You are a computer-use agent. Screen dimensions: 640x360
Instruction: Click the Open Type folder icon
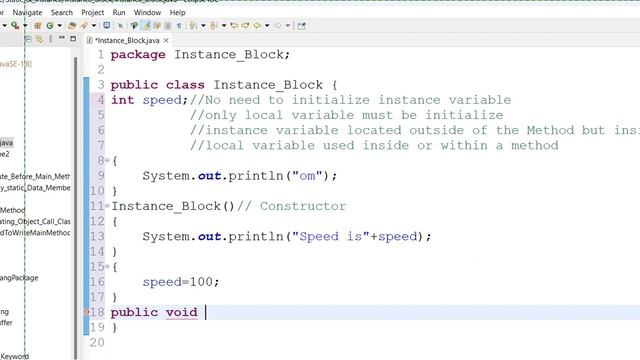pyautogui.click(x=72, y=25)
